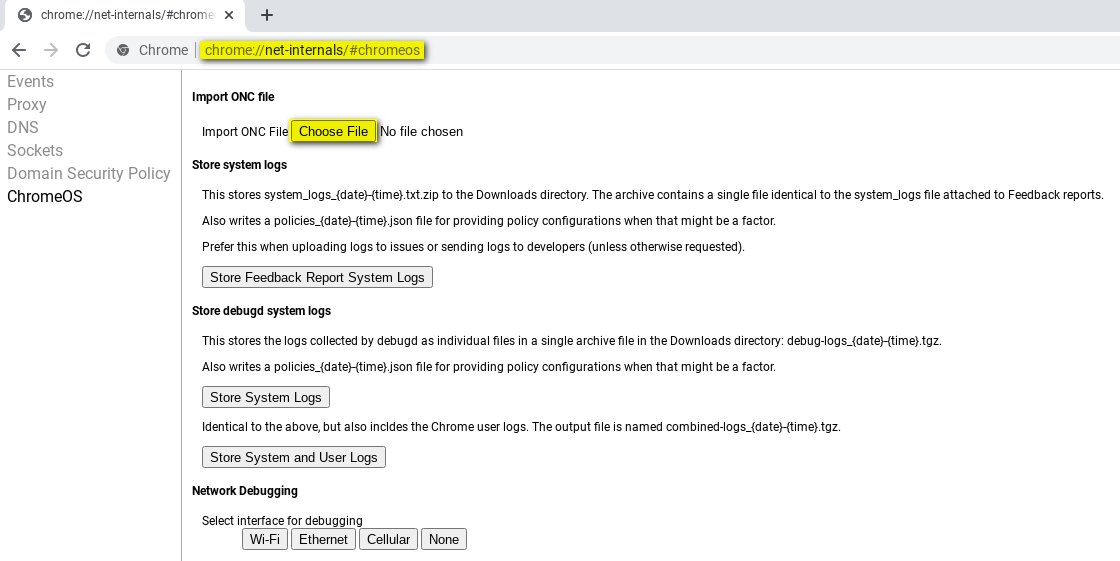The width and height of the screenshot is (1120, 561).
Task: Select Sockets in the sidebar
Action: pyautogui.click(x=35, y=151)
